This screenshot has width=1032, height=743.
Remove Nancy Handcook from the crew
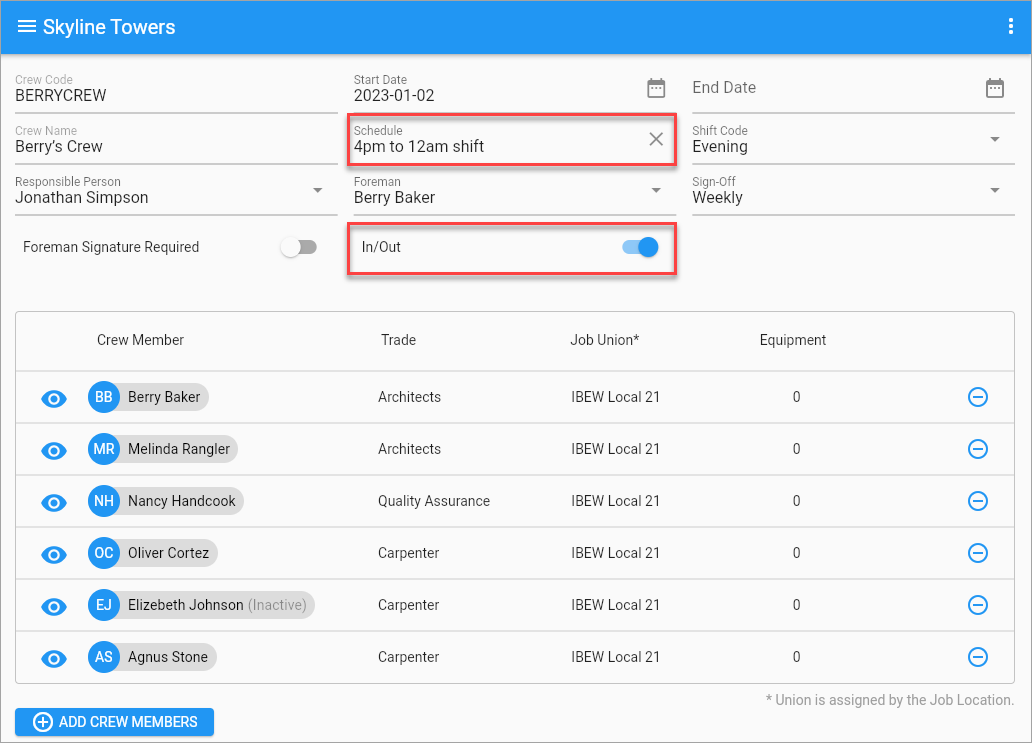[978, 501]
